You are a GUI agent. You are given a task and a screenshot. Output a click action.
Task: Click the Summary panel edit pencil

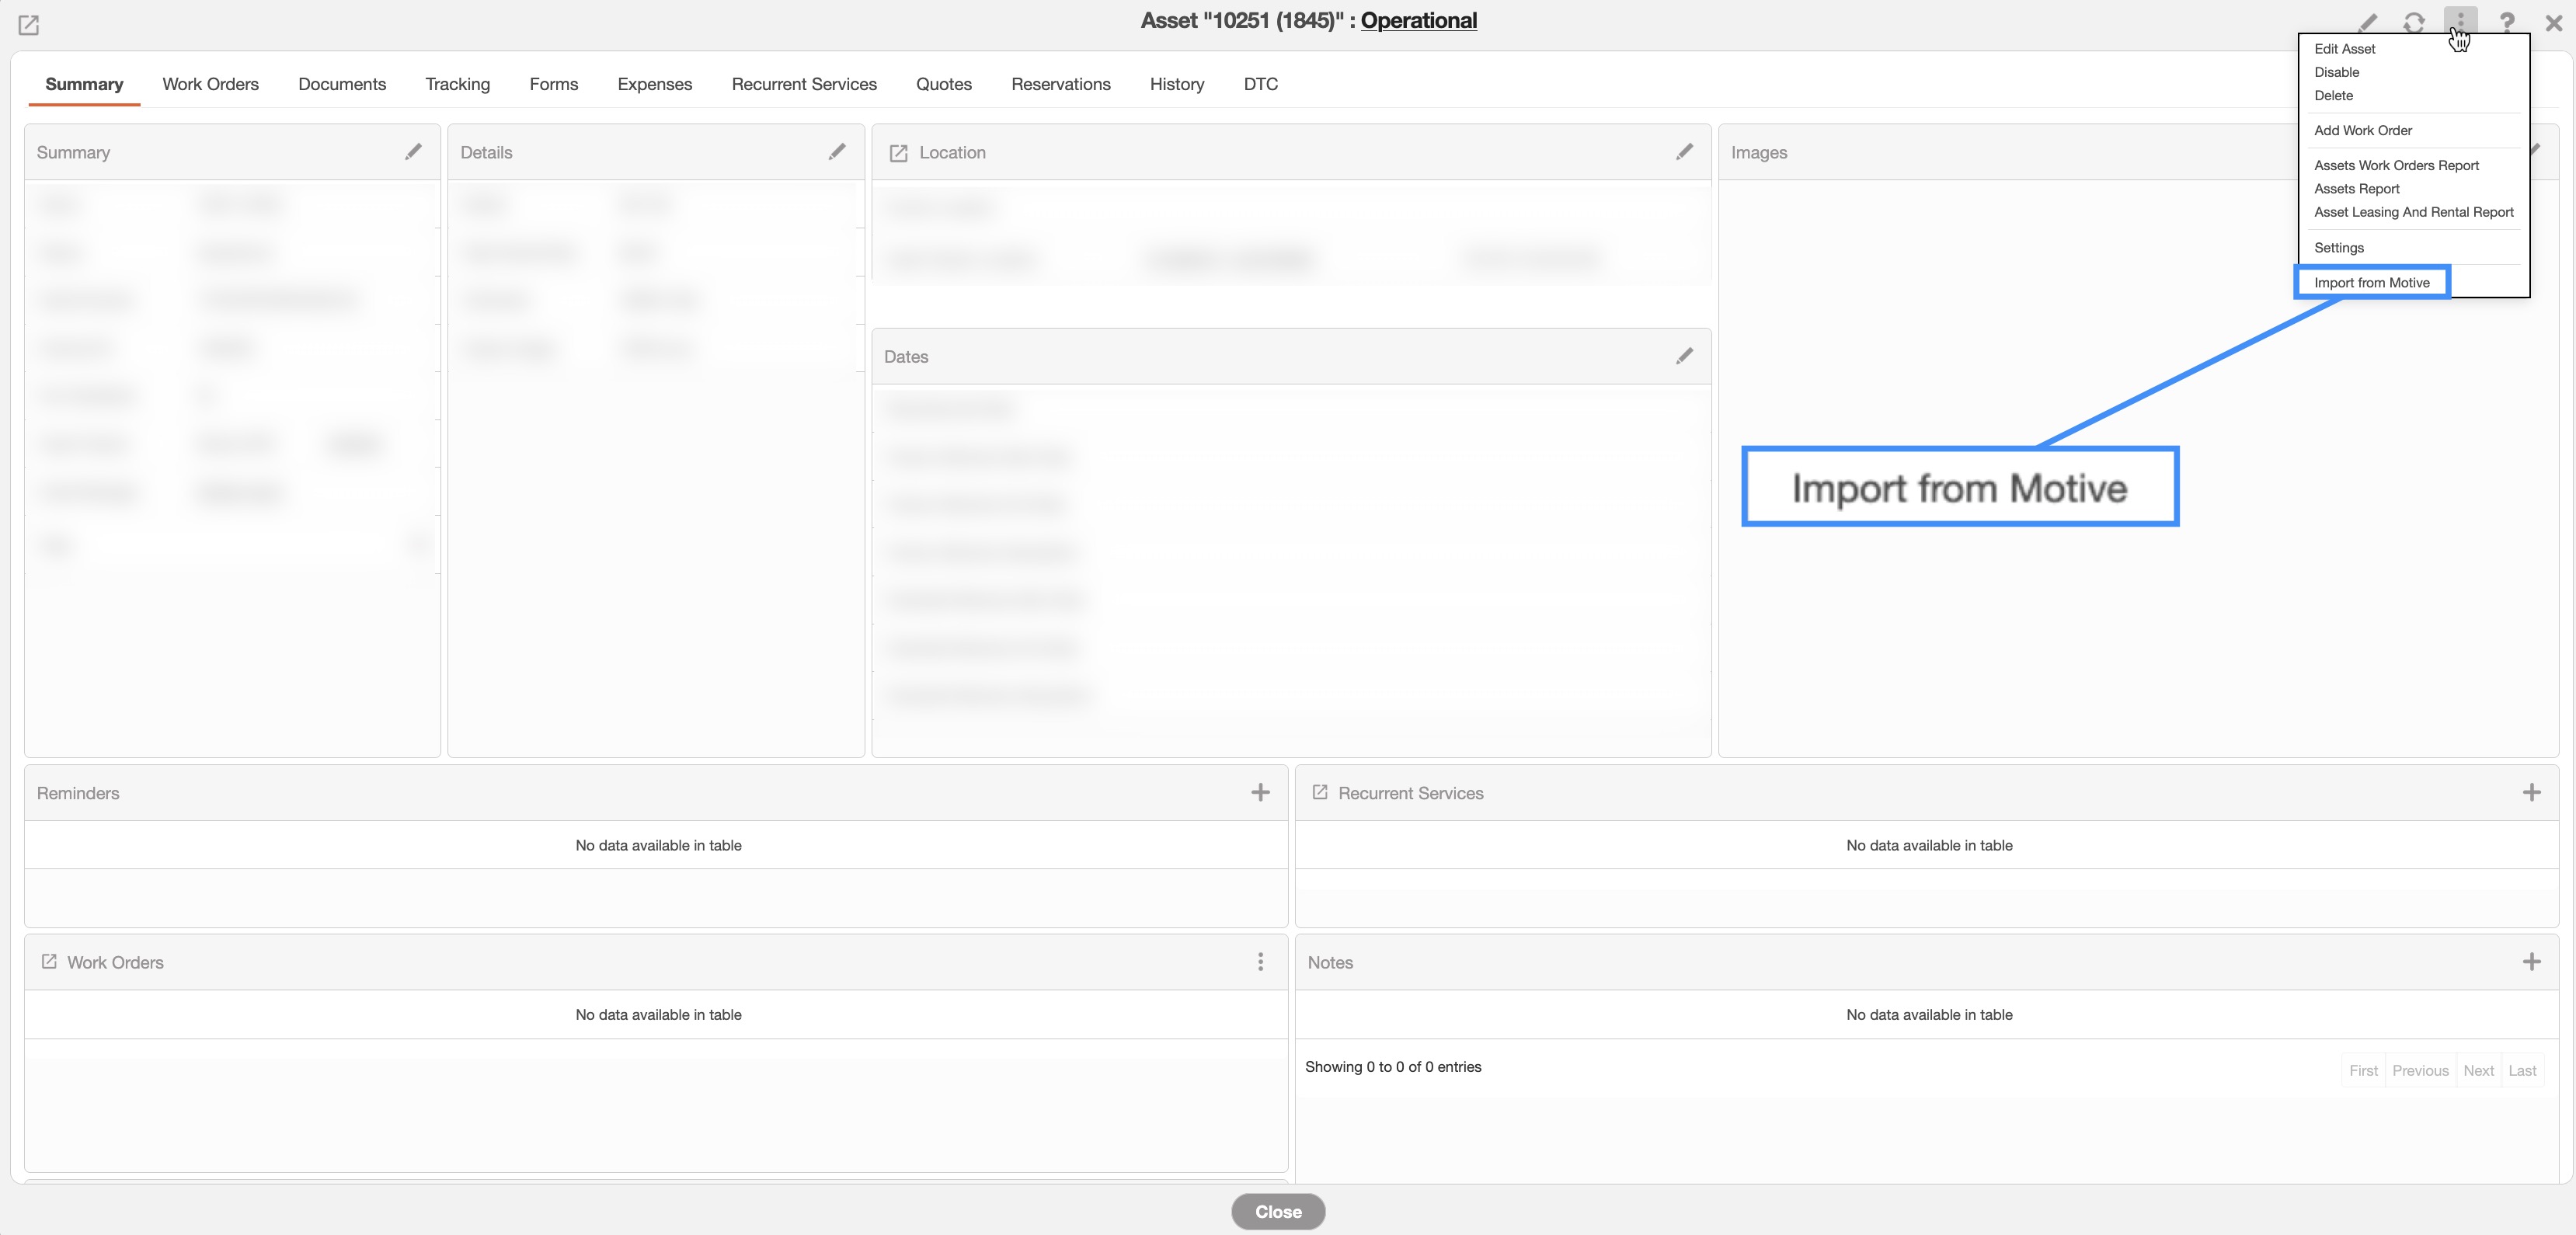click(x=413, y=152)
